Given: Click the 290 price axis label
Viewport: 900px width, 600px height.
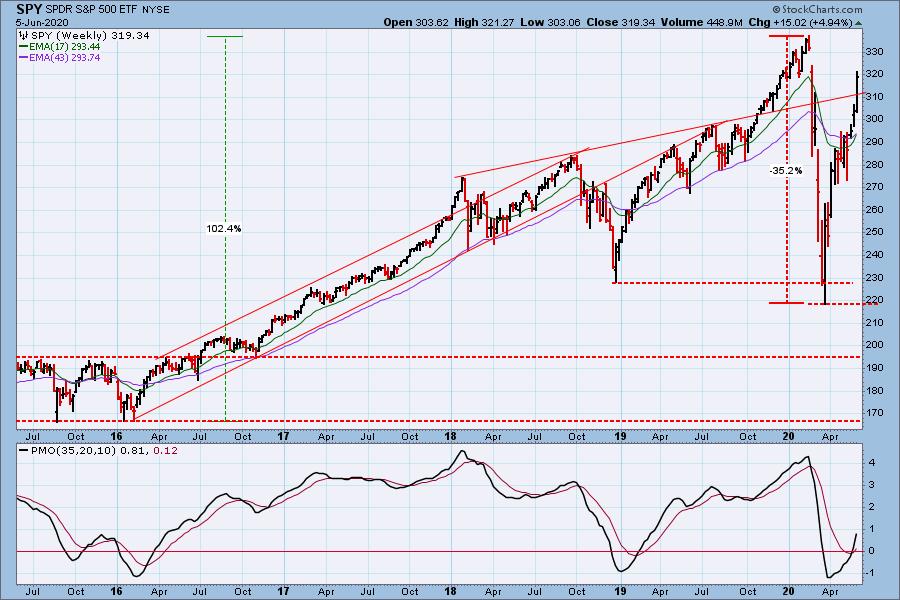Looking at the screenshot, I should pos(874,142).
